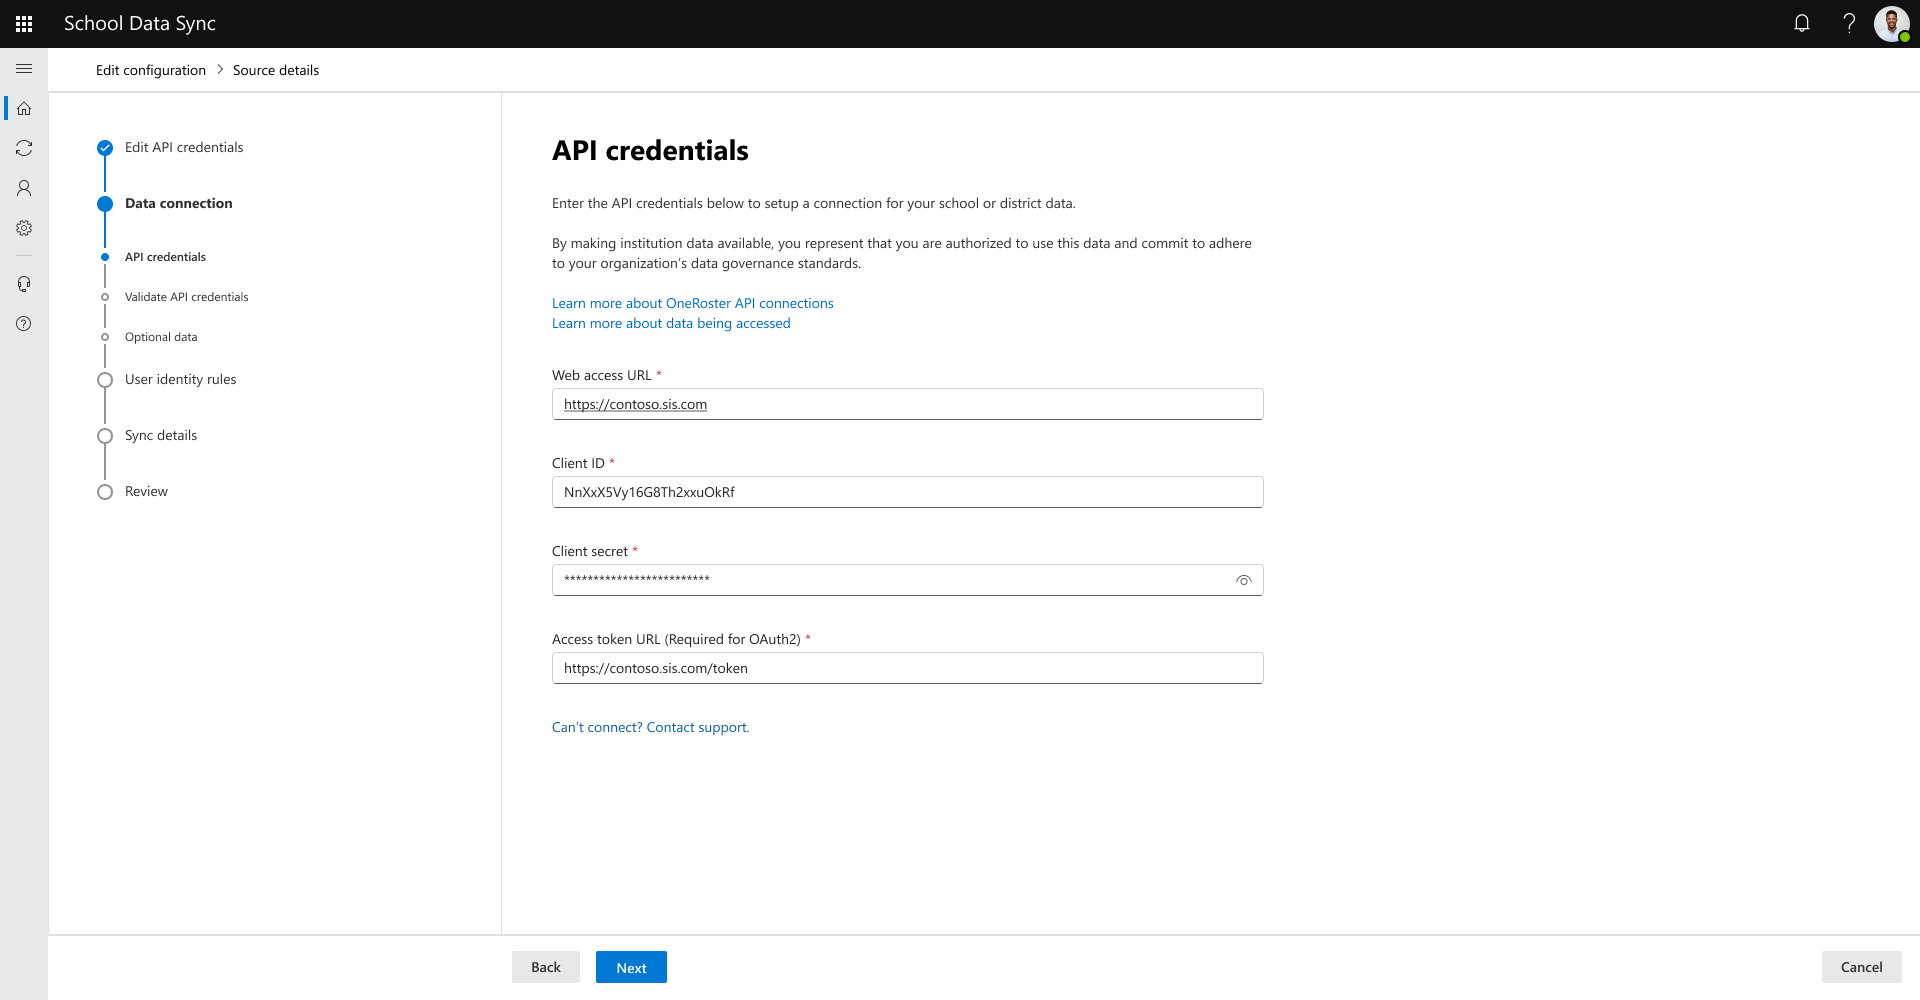This screenshot has height=1000, width=1920.
Task: Click the completed Edit API credentials checkmark
Action: 105,148
